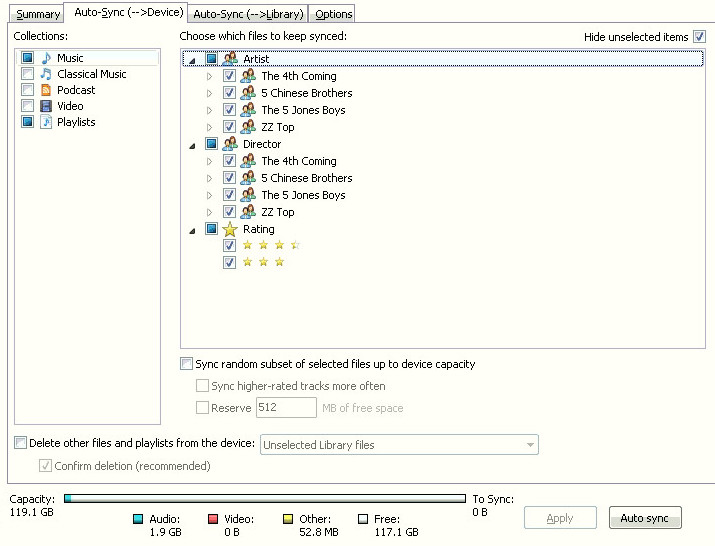
Task: Click the Classical Music collection icon
Action: pyautogui.click(x=46, y=74)
